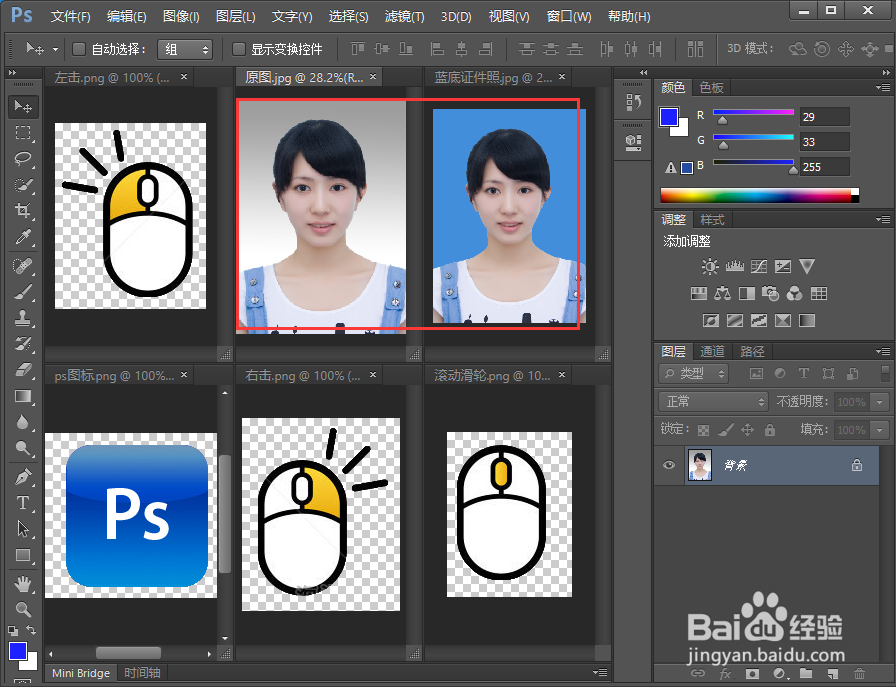
Task: Switch to the 通道 tab
Action: click(x=710, y=351)
